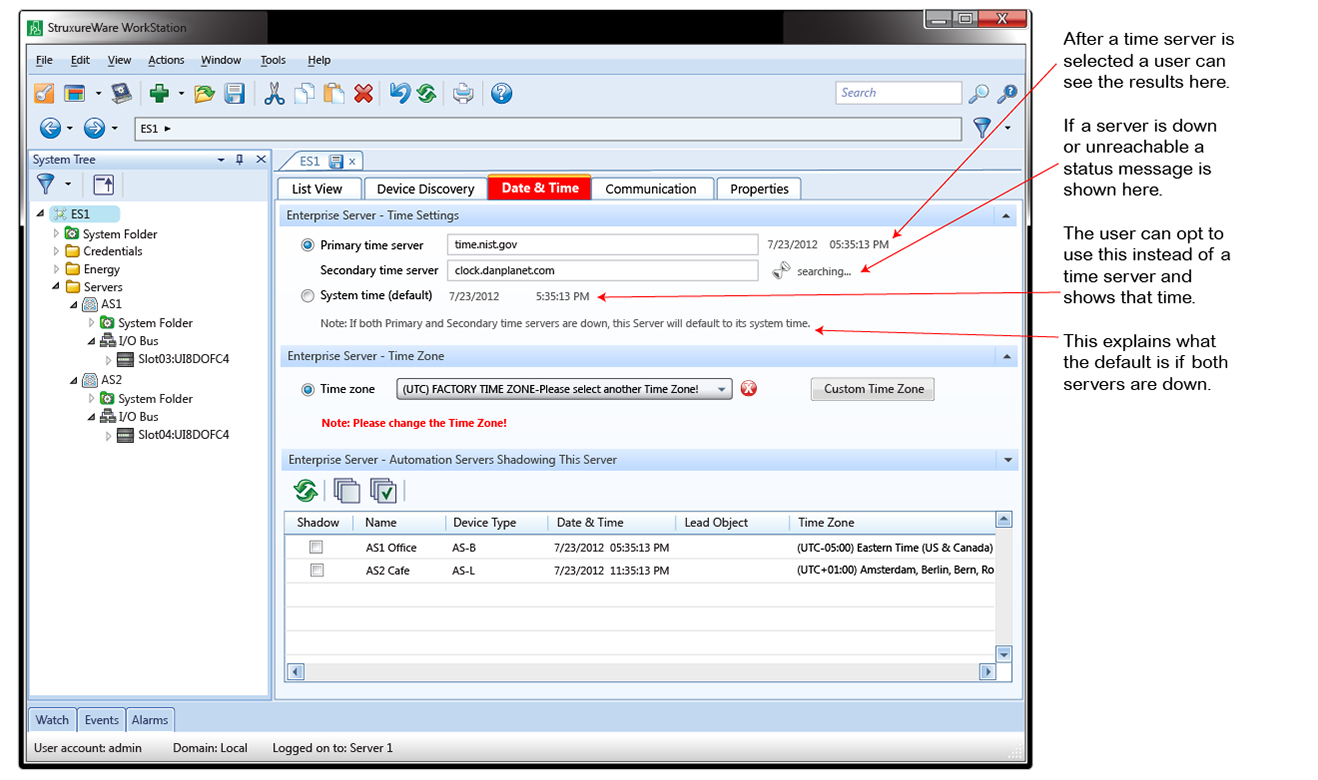1318x780 pixels.
Task: Expand the Credentials folder node
Action: point(57,252)
